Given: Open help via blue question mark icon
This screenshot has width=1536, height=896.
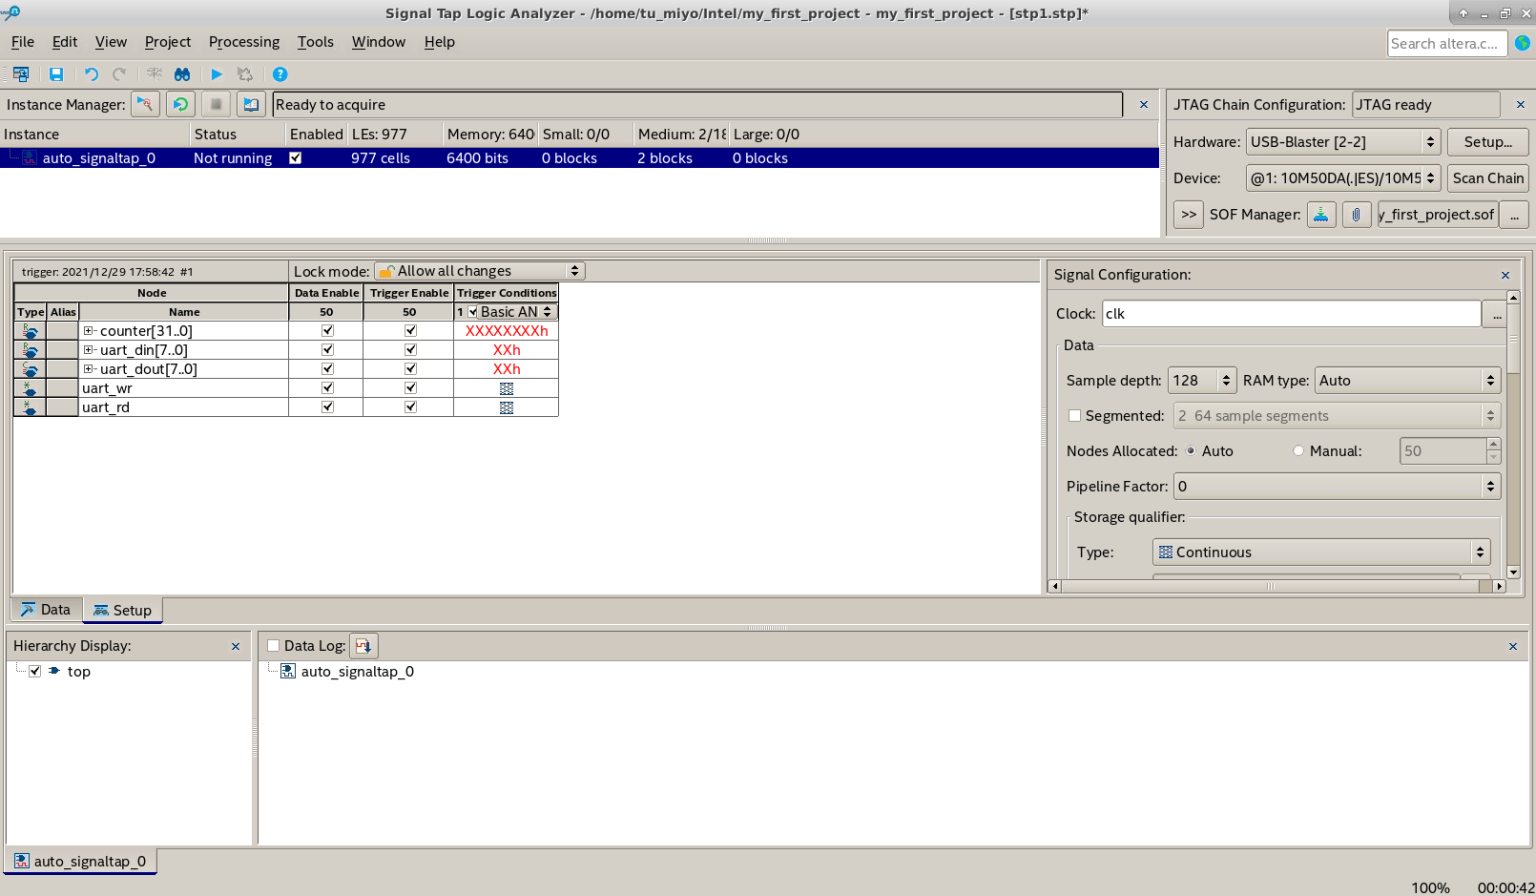Looking at the screenshot, I should pyautogui.click(x=280, y=74).
